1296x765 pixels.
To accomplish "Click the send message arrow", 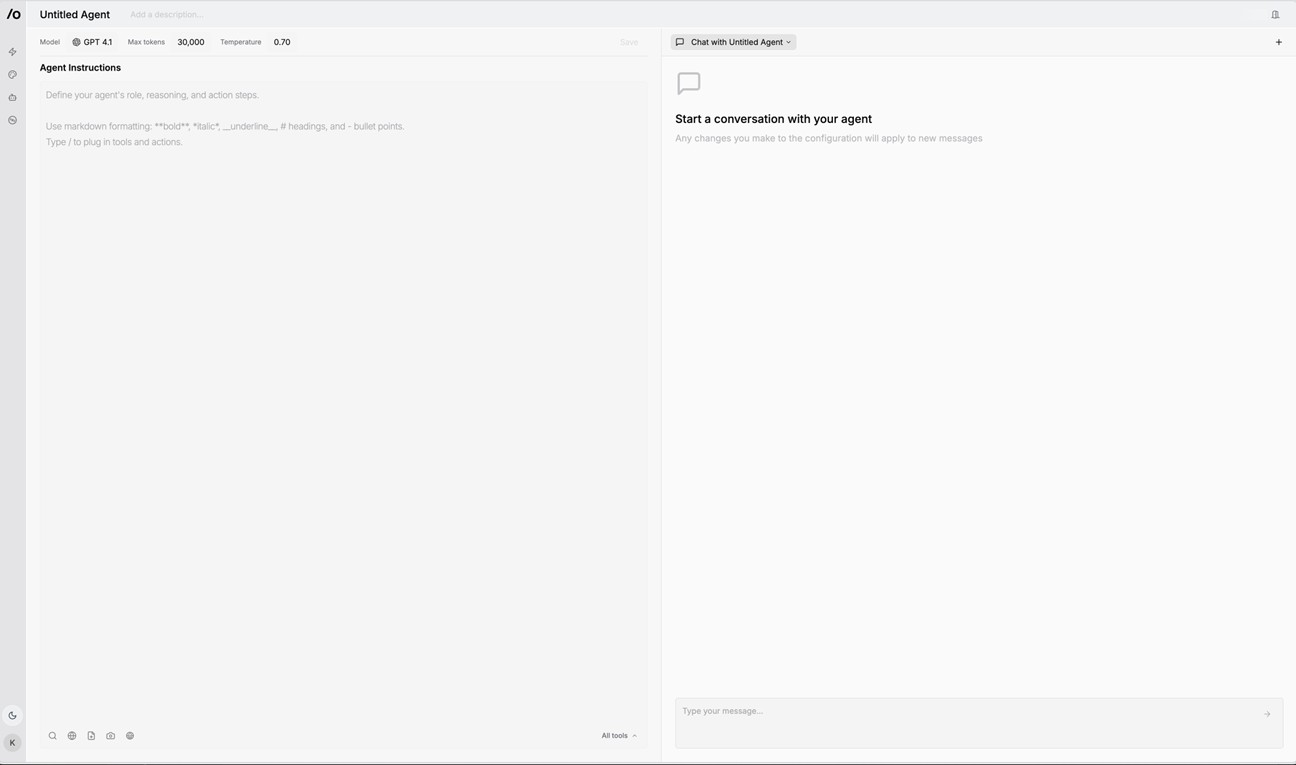I will pyautogui.click(x=1267, y=714).
